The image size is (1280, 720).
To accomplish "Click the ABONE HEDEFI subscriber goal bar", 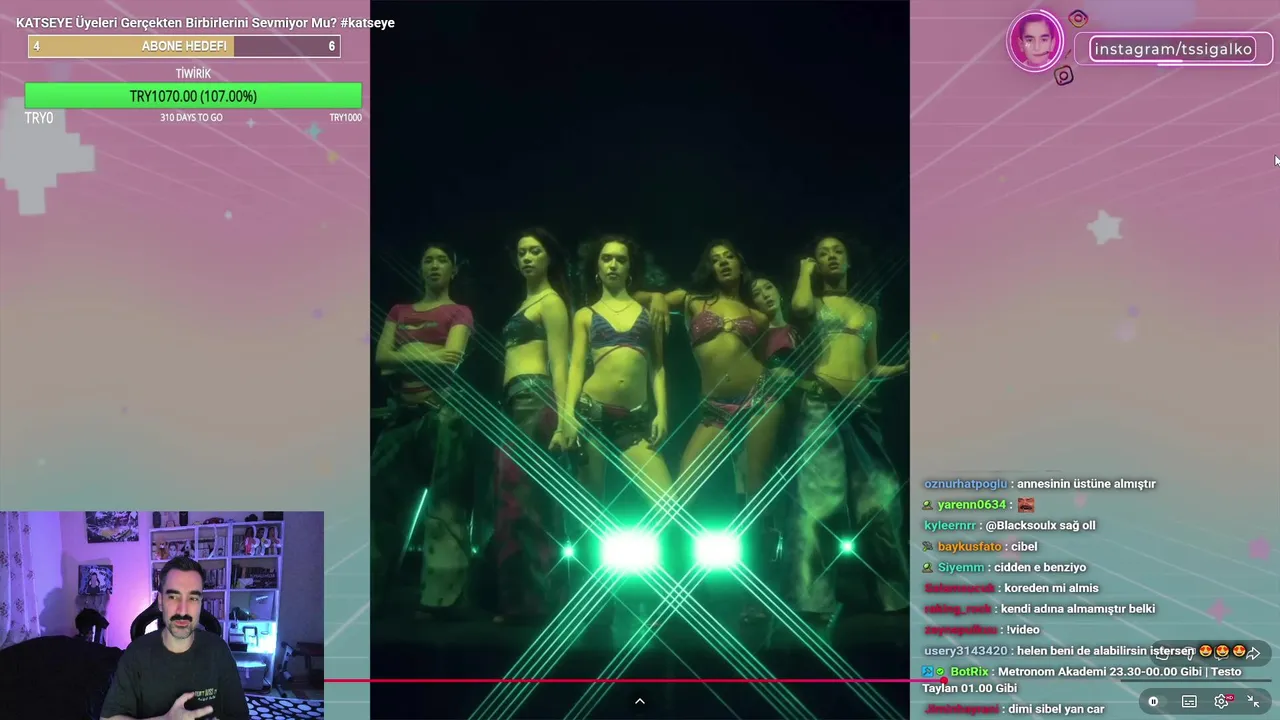I will point(184,46).
